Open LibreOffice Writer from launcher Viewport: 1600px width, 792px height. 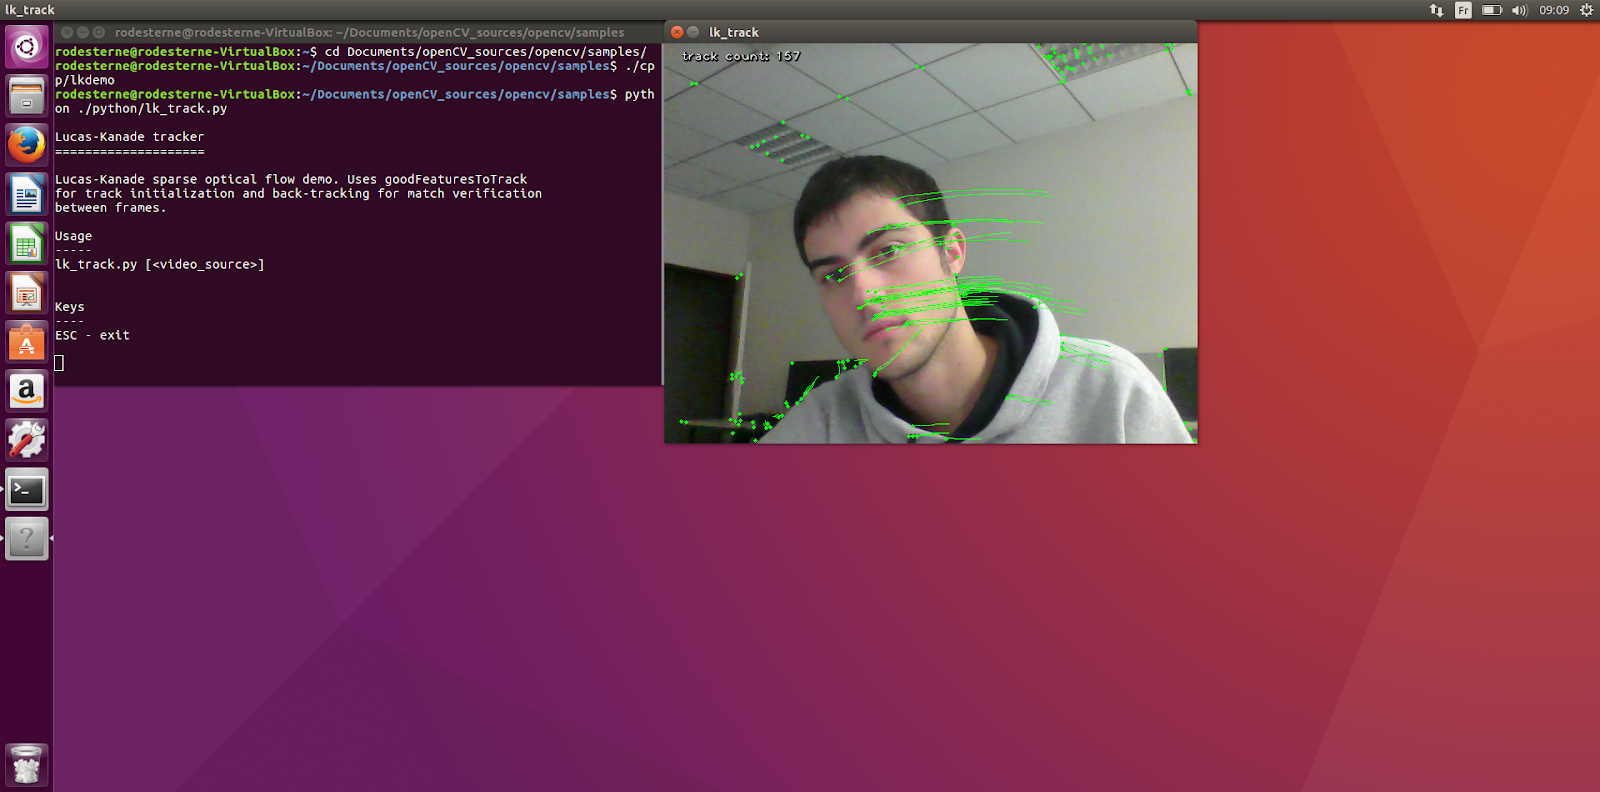pos(27,194)
